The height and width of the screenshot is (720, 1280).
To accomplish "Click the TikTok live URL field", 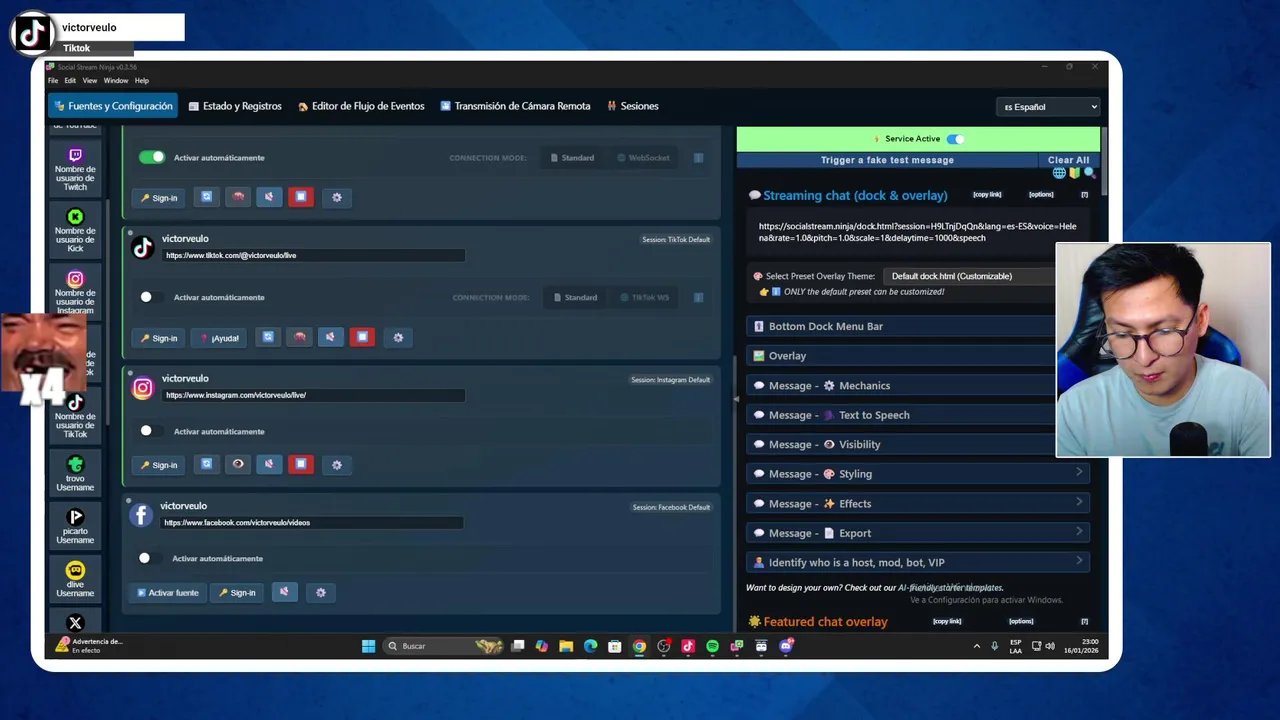I will [x=313, y=256].
